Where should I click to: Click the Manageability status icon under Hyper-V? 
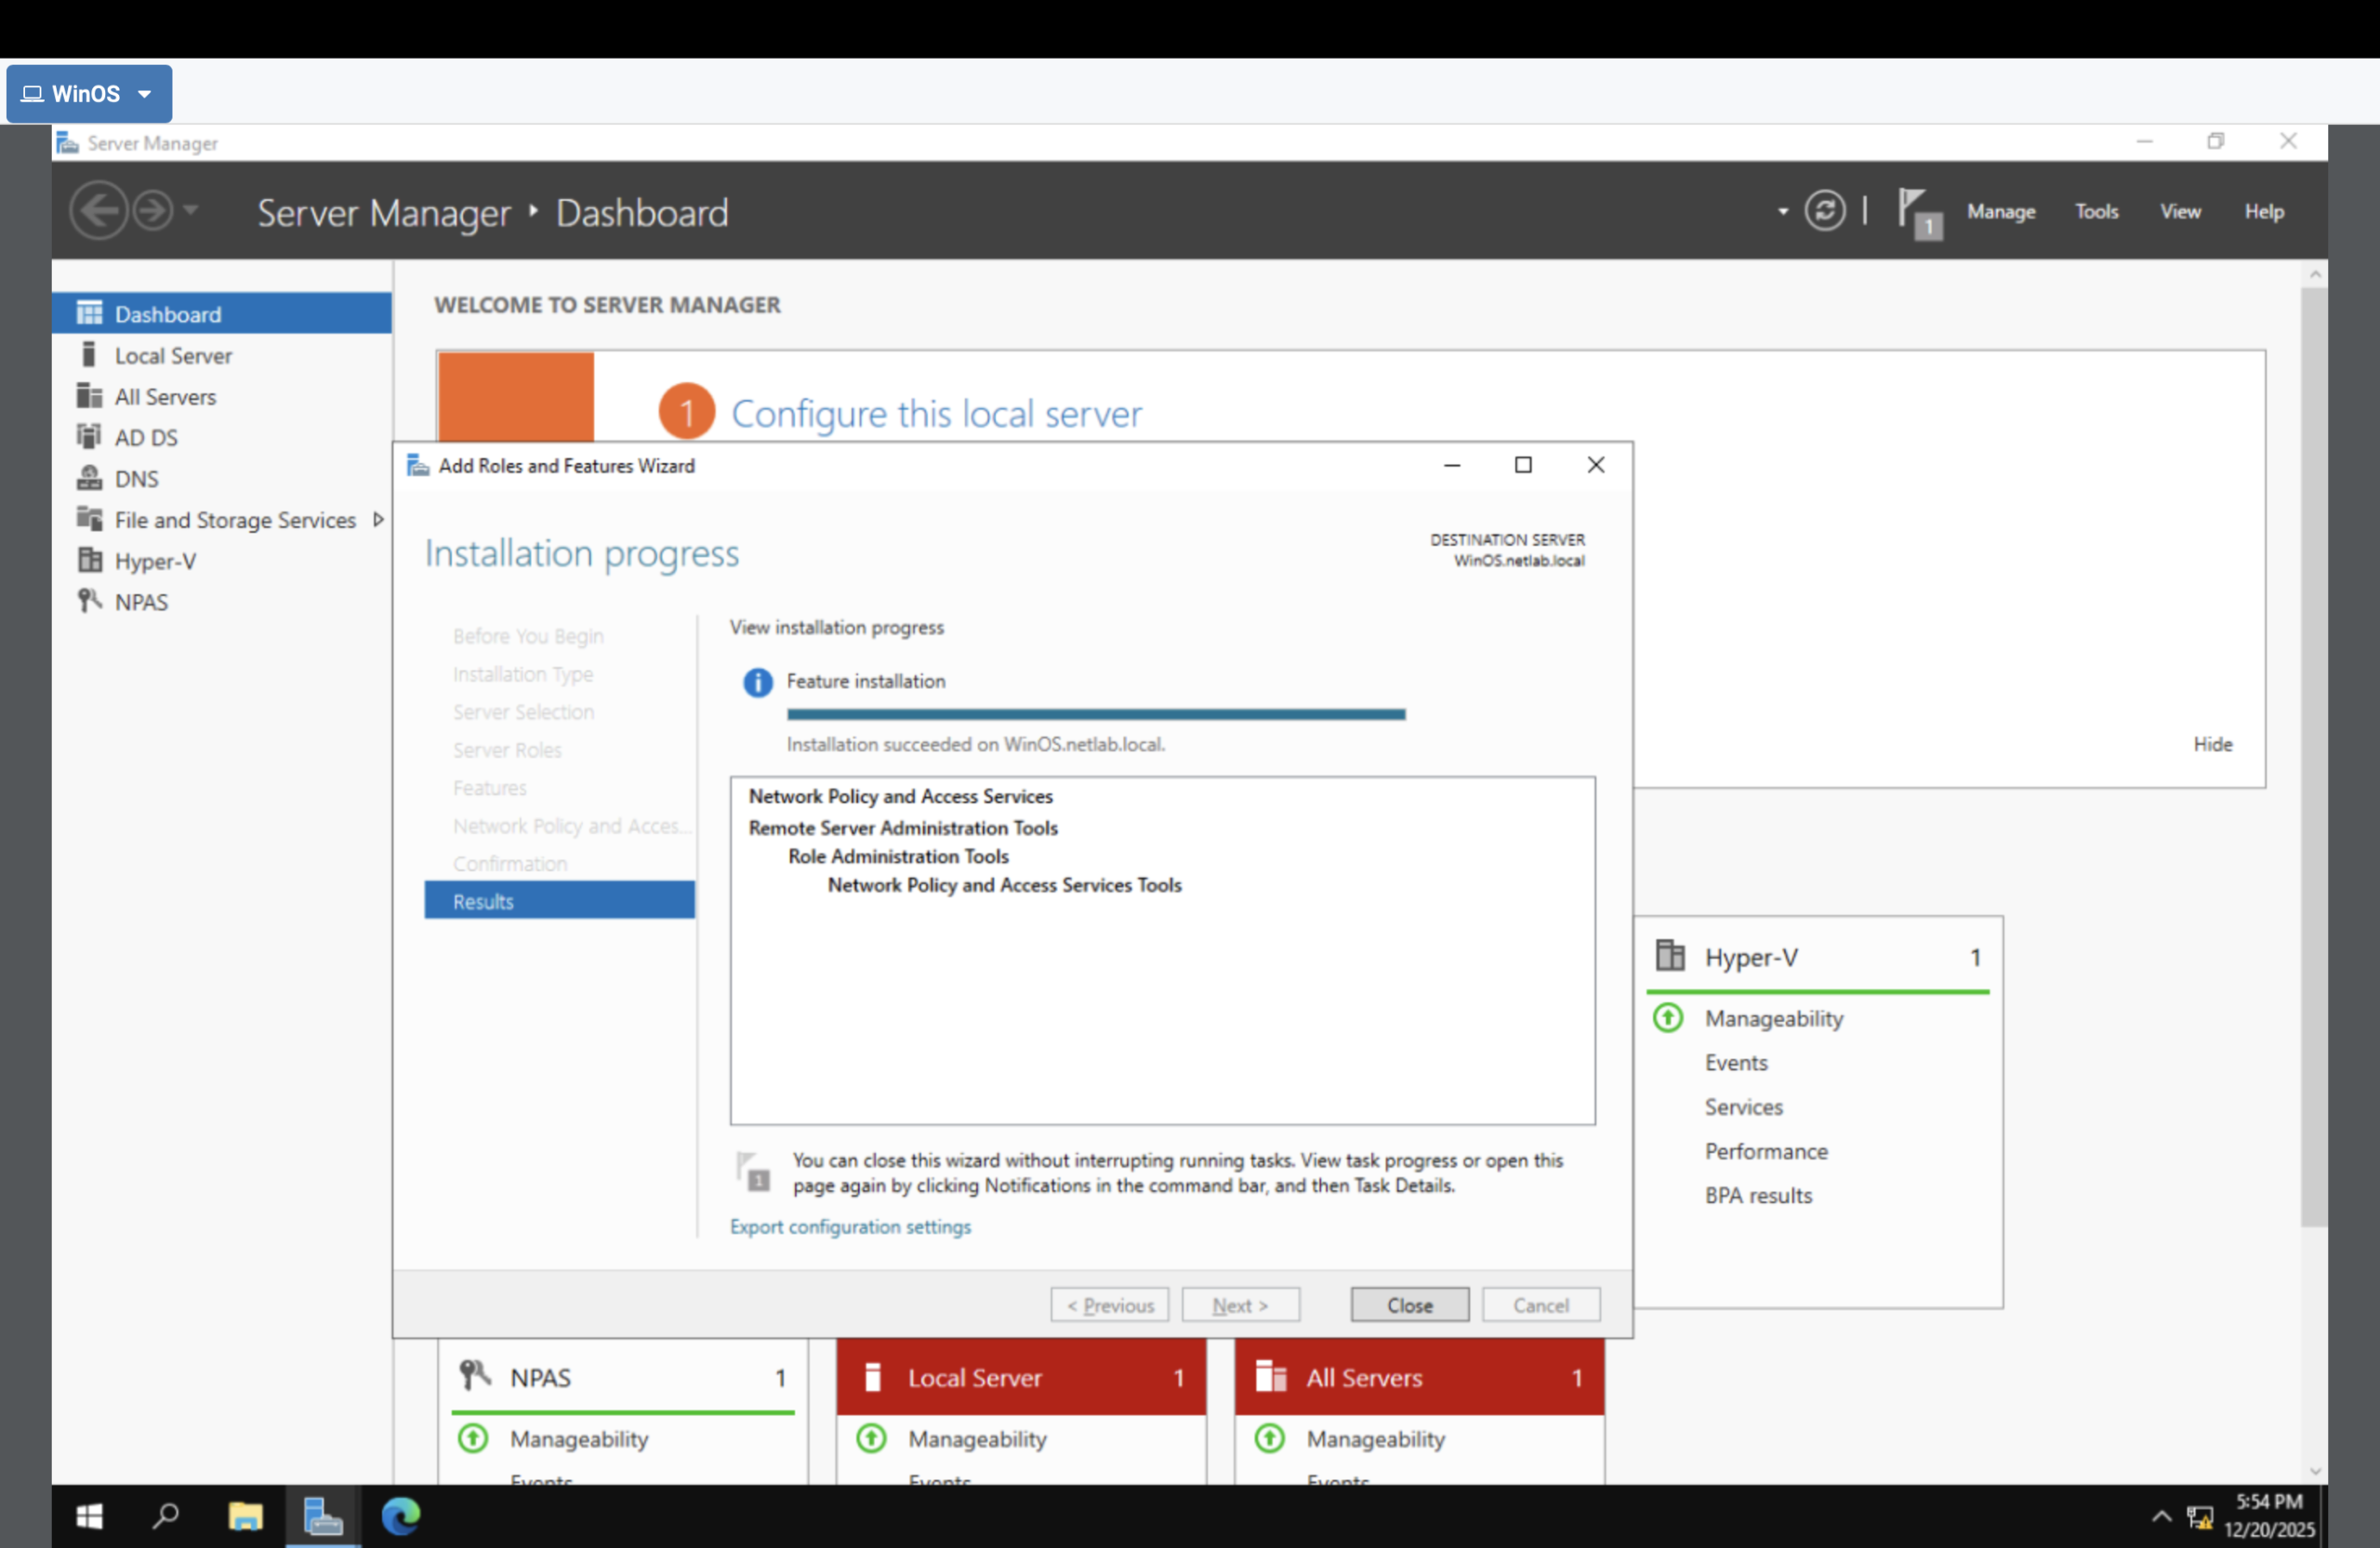coord(1668,1018)
